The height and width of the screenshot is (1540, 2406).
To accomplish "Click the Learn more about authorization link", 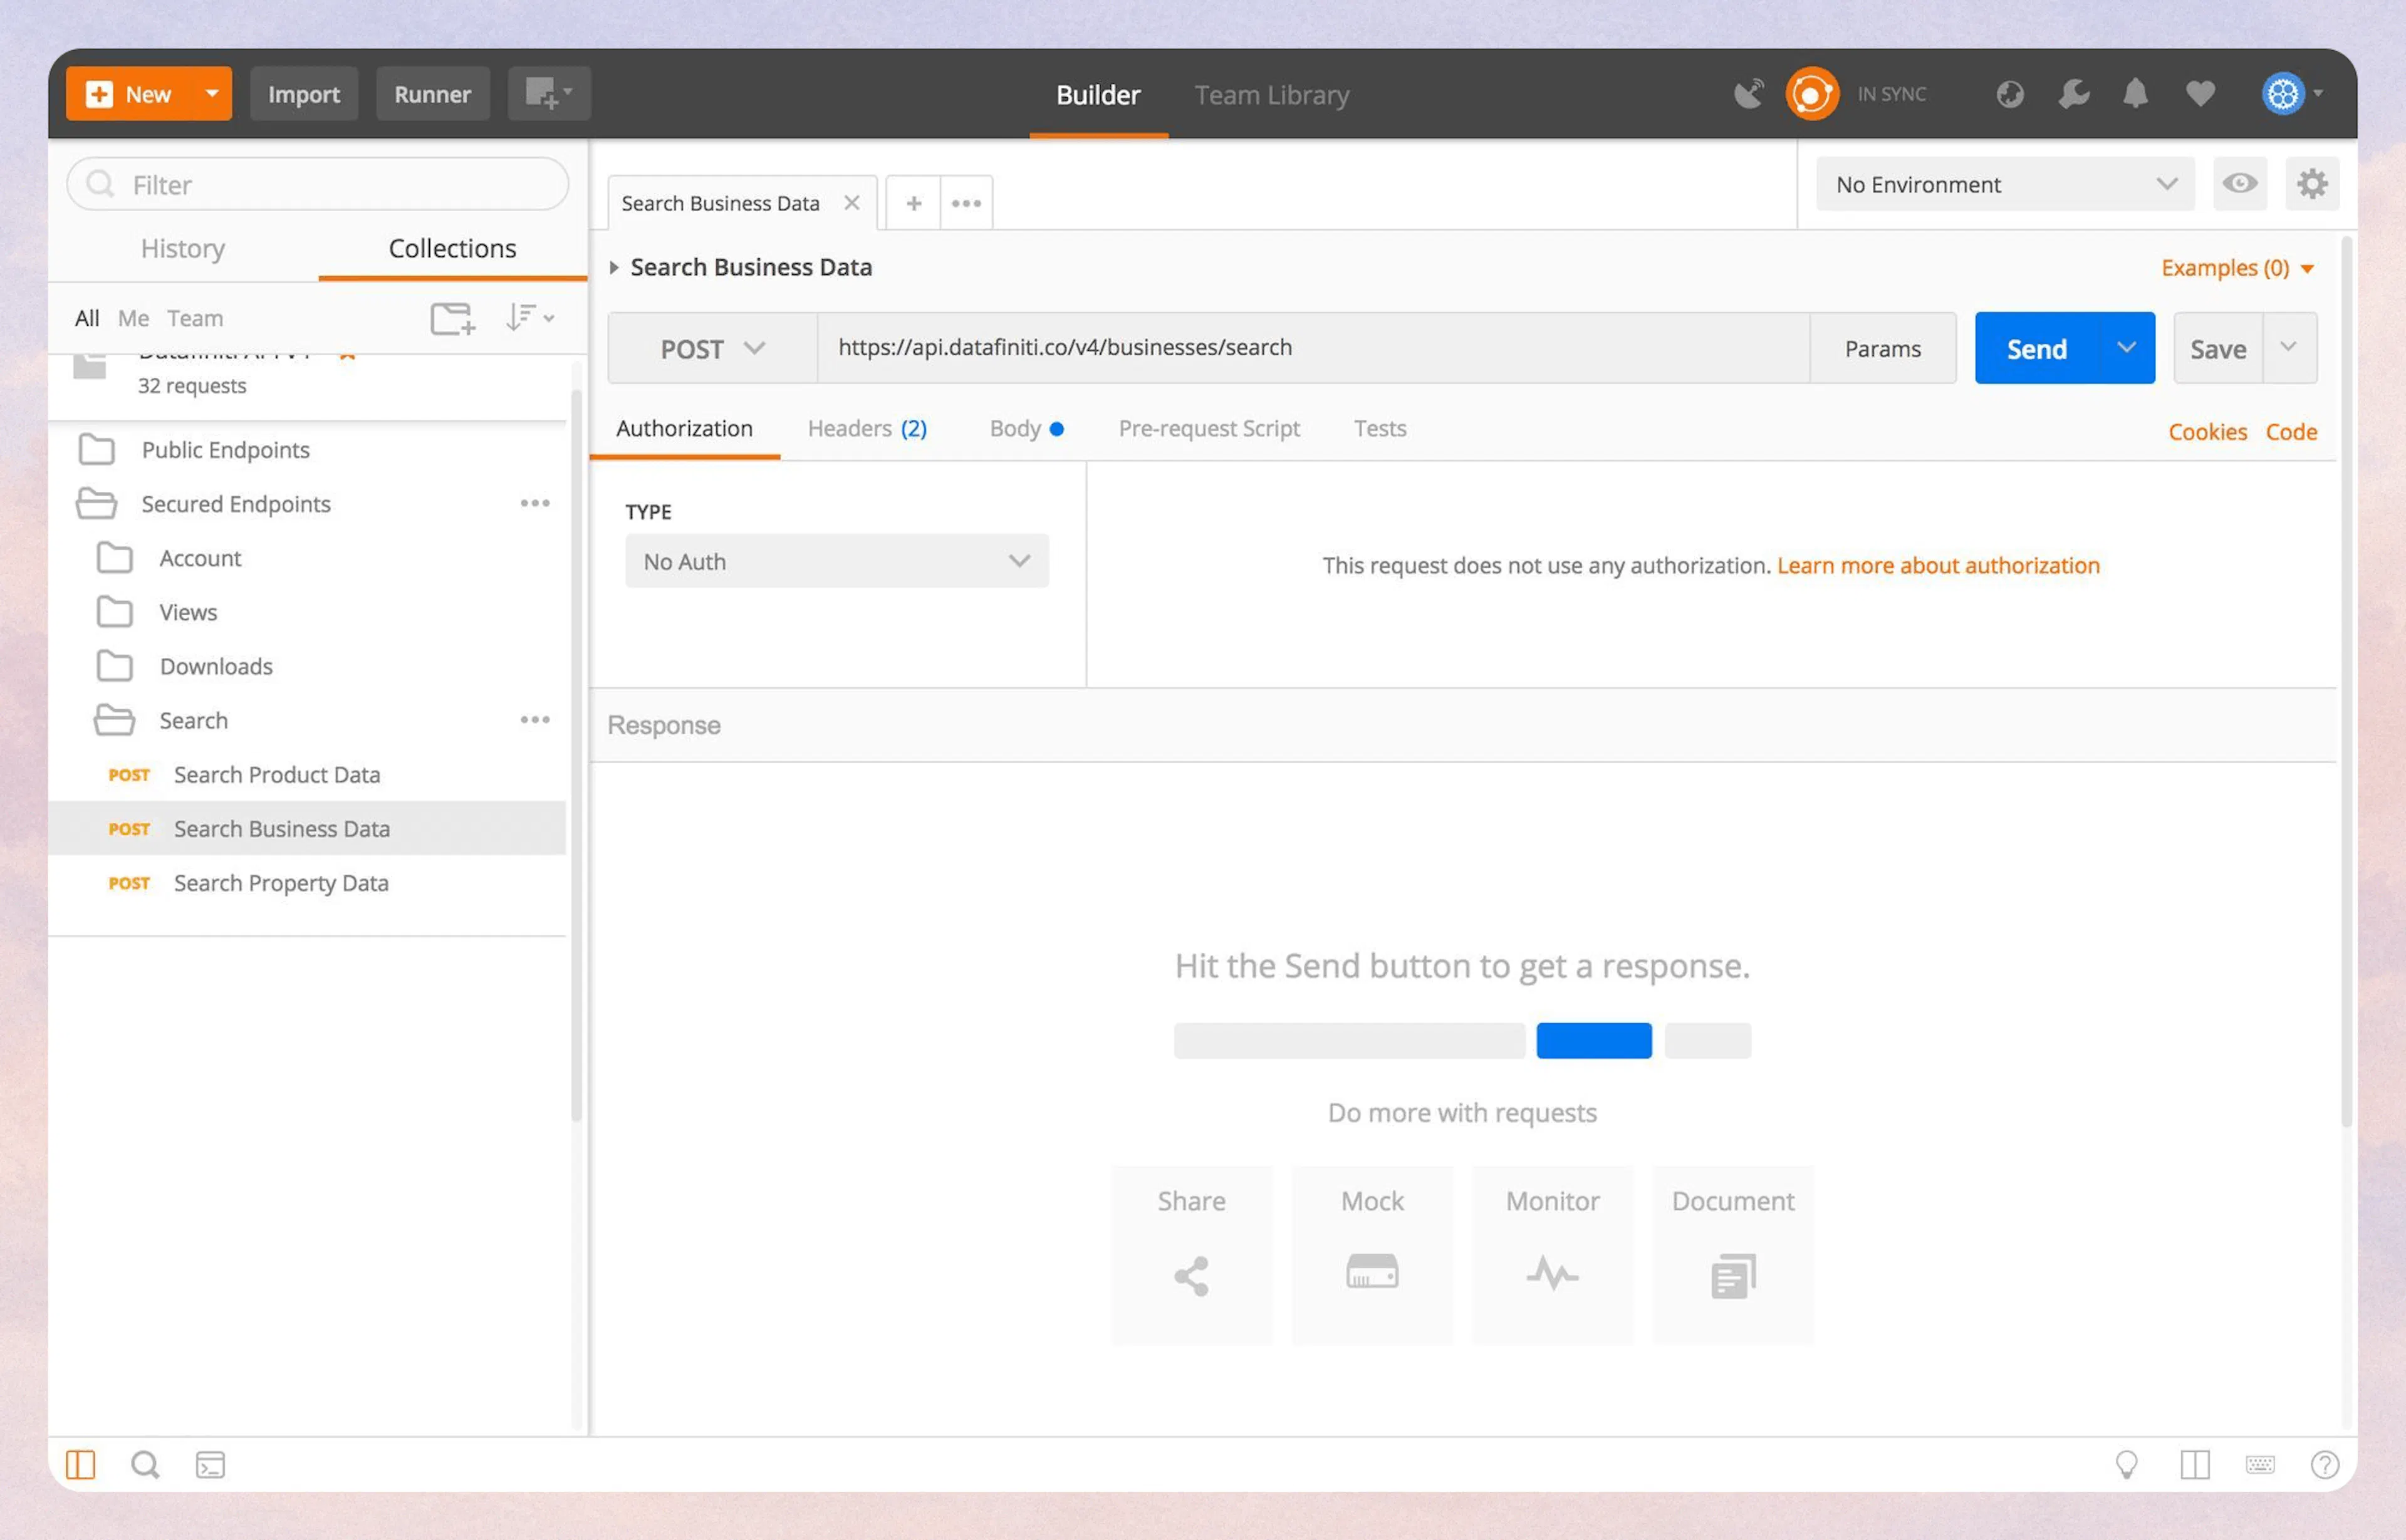I will (x=1937, y=565).
